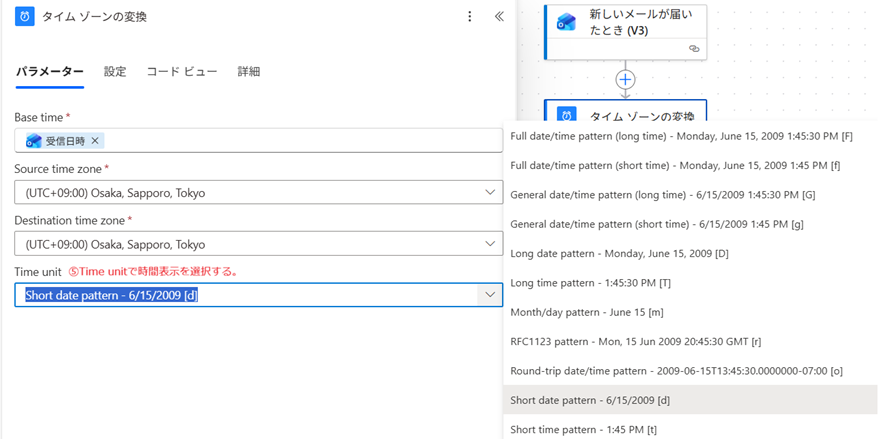Expand the Time unit dropdown arrow
This screenshot has height=439, width=886.
point(489,294)
